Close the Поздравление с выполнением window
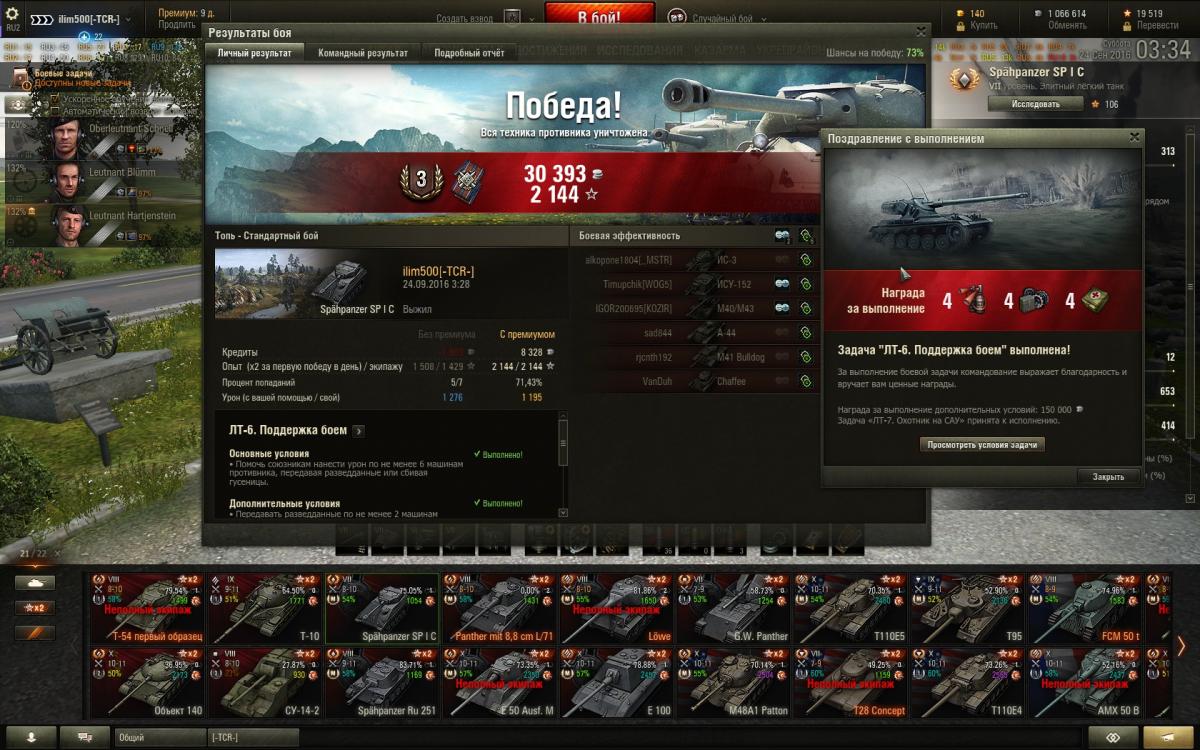 (1133, 138)
